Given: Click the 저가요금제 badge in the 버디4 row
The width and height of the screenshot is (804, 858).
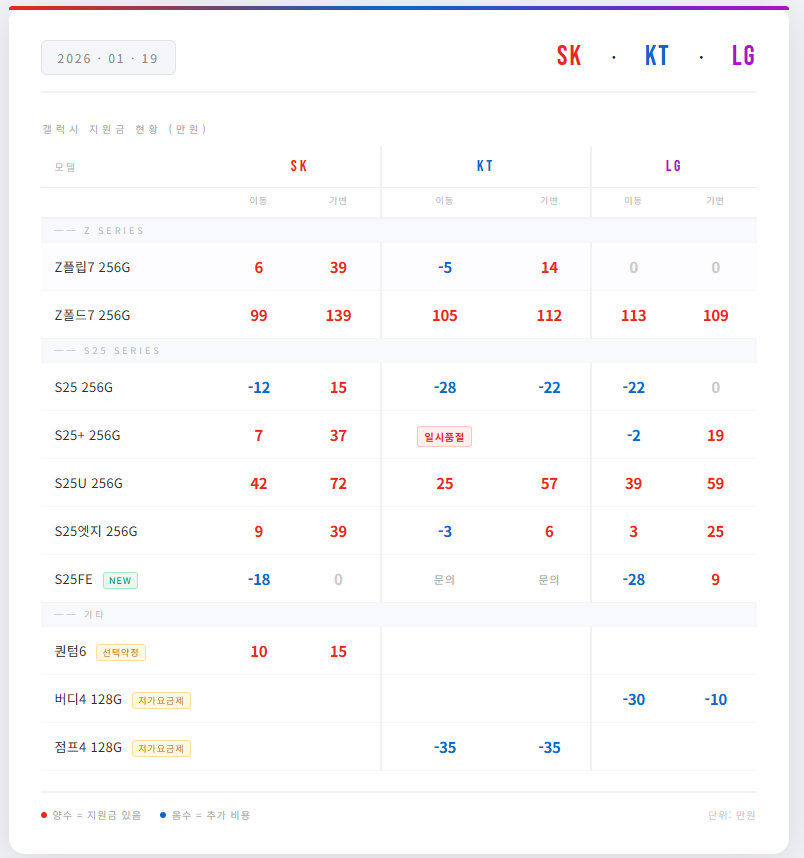Looking at the screenshot, I should [x=161, y=700].
